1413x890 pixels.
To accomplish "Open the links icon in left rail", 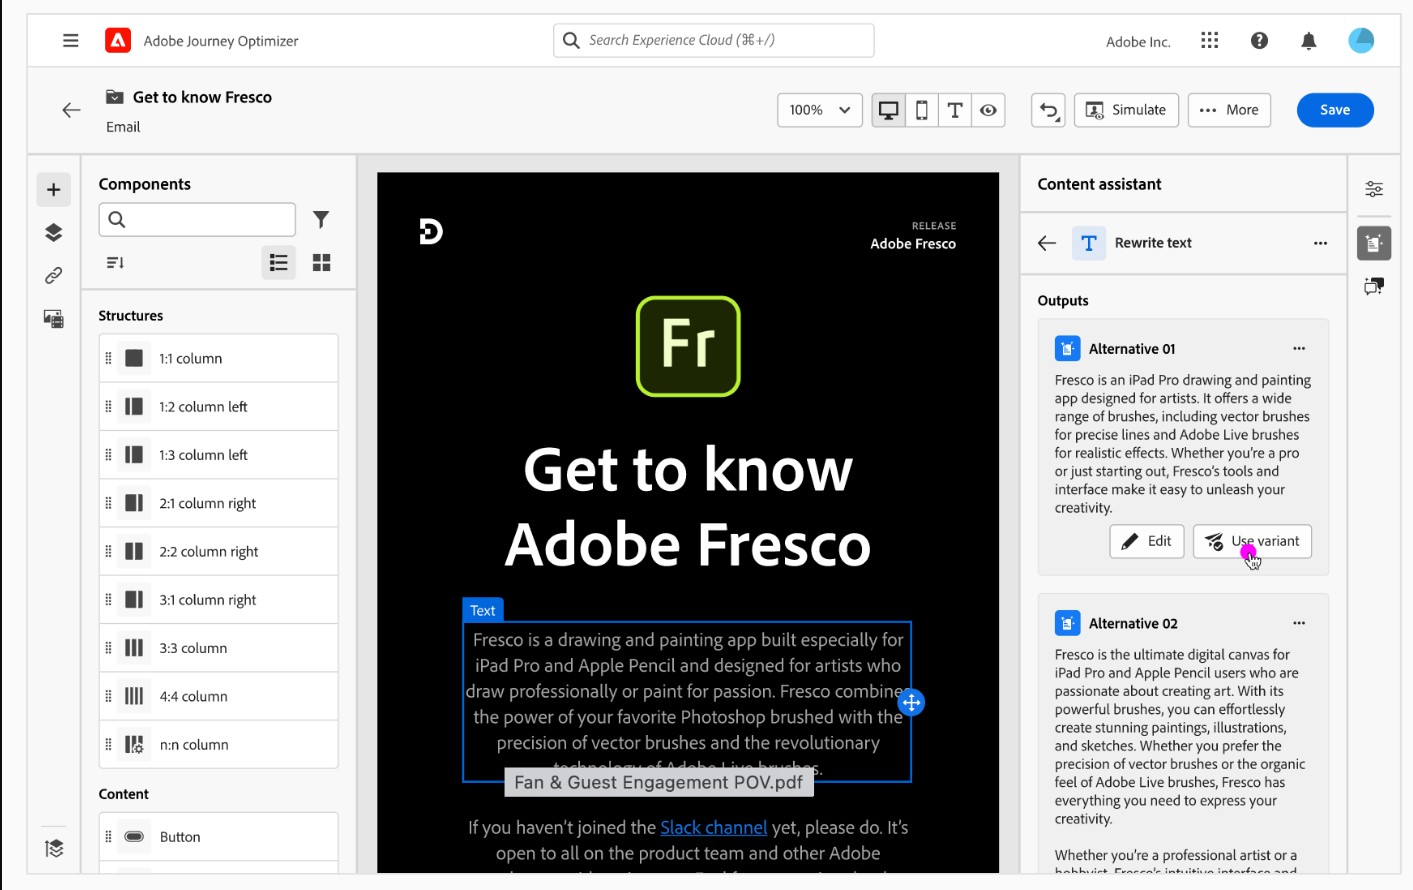I will coord(54,275).
